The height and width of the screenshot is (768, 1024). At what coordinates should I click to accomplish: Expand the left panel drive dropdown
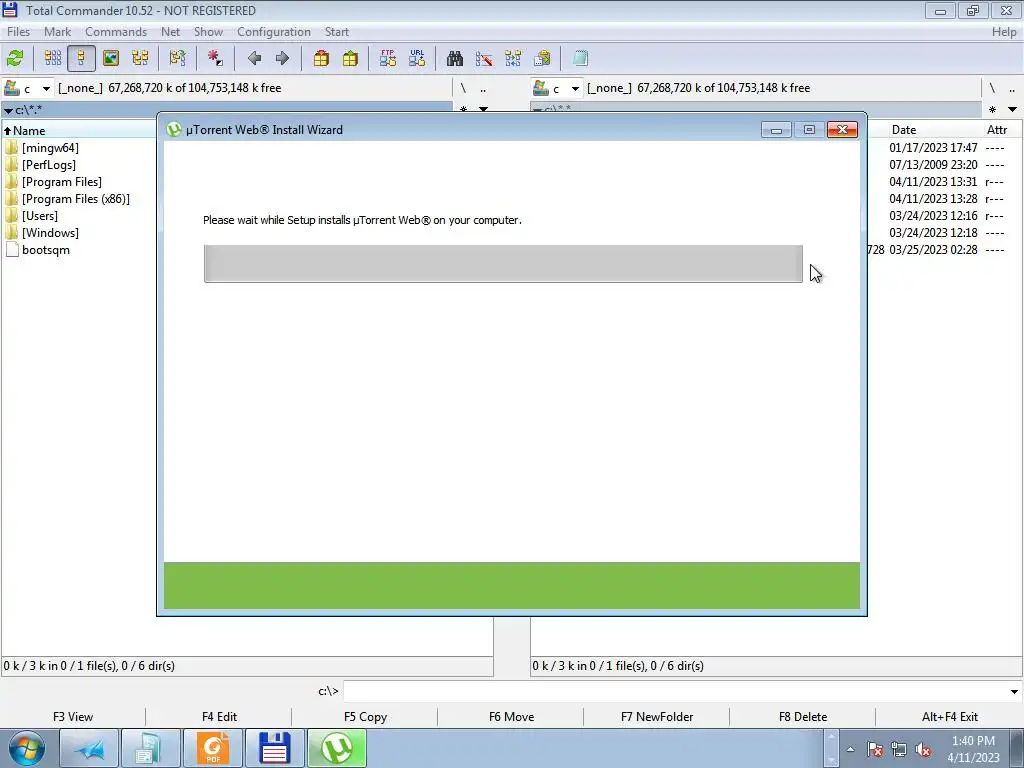[x=46, y=88]
